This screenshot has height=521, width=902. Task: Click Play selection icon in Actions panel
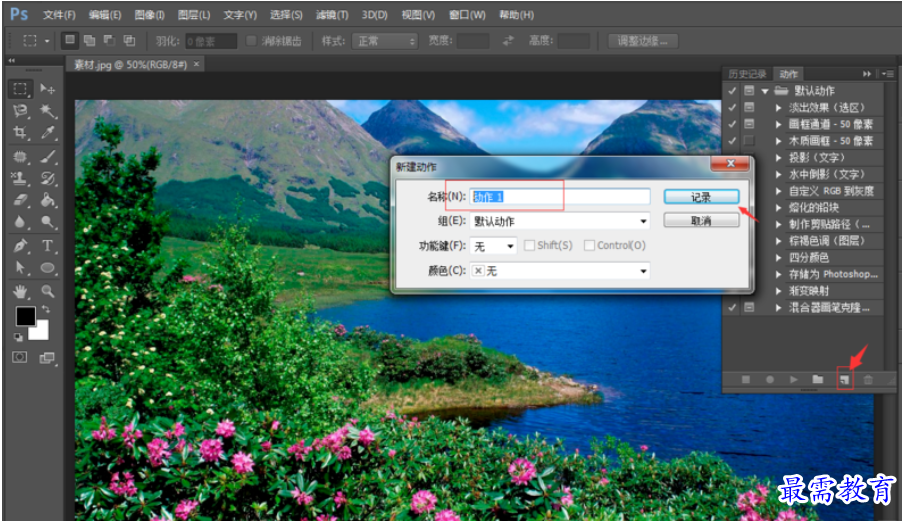coord(794,380)
